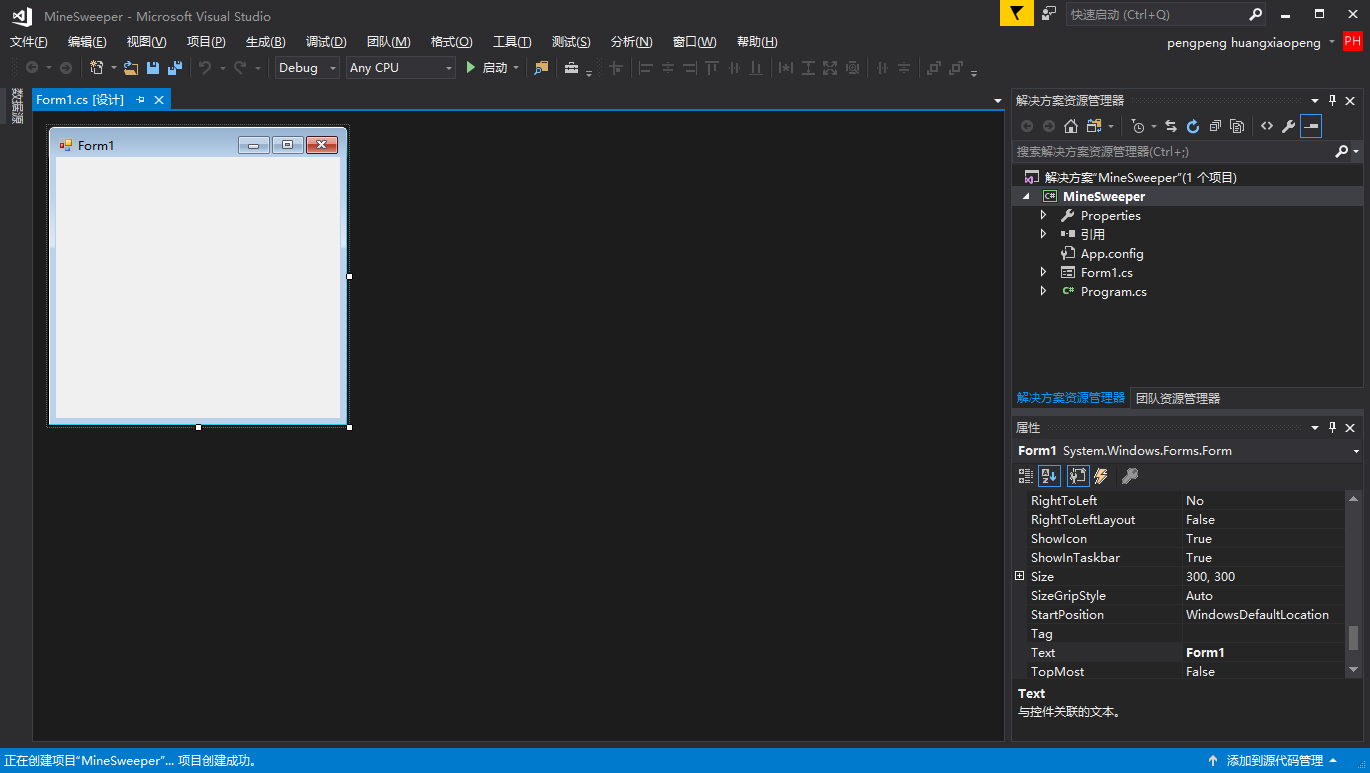Open the Form1 object selector dropdown in the Properties panel
The height and width of the screenshot is (773, 1370).
[x=1355, y=451]
